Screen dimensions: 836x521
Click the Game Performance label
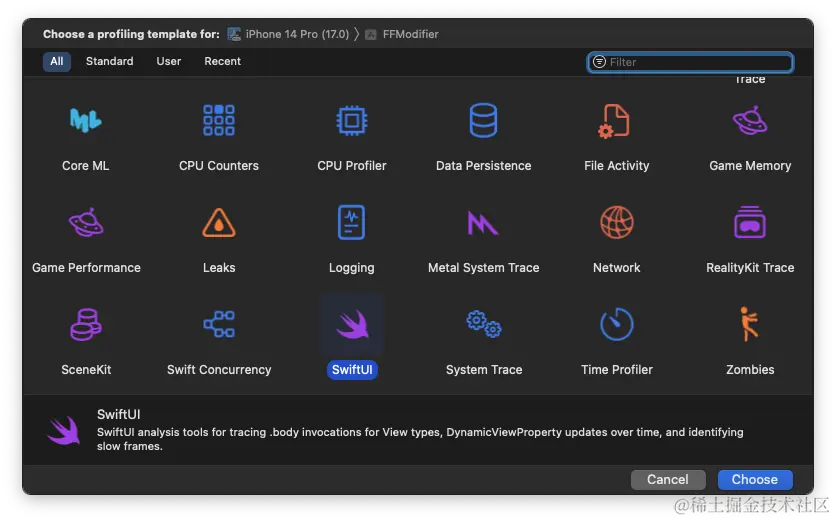click(x=86, y=268)
